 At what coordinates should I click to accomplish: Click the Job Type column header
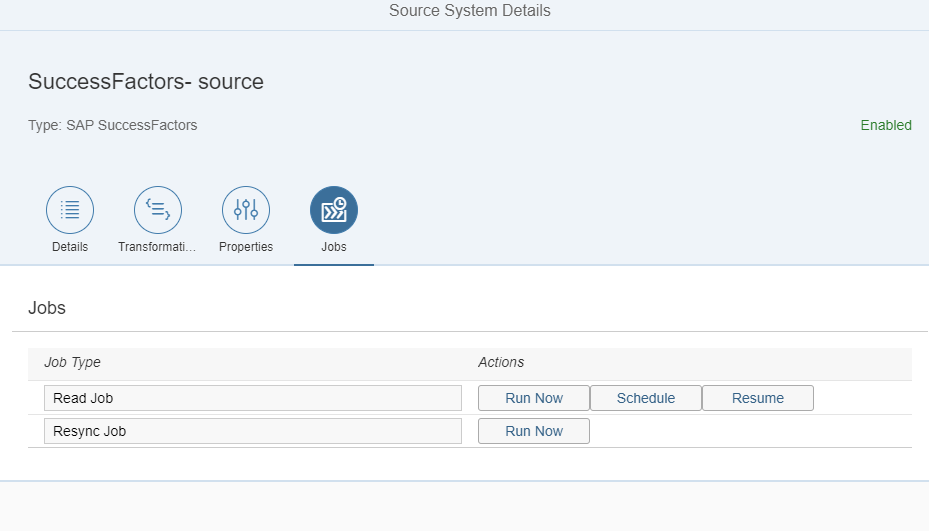pos(72,362)
